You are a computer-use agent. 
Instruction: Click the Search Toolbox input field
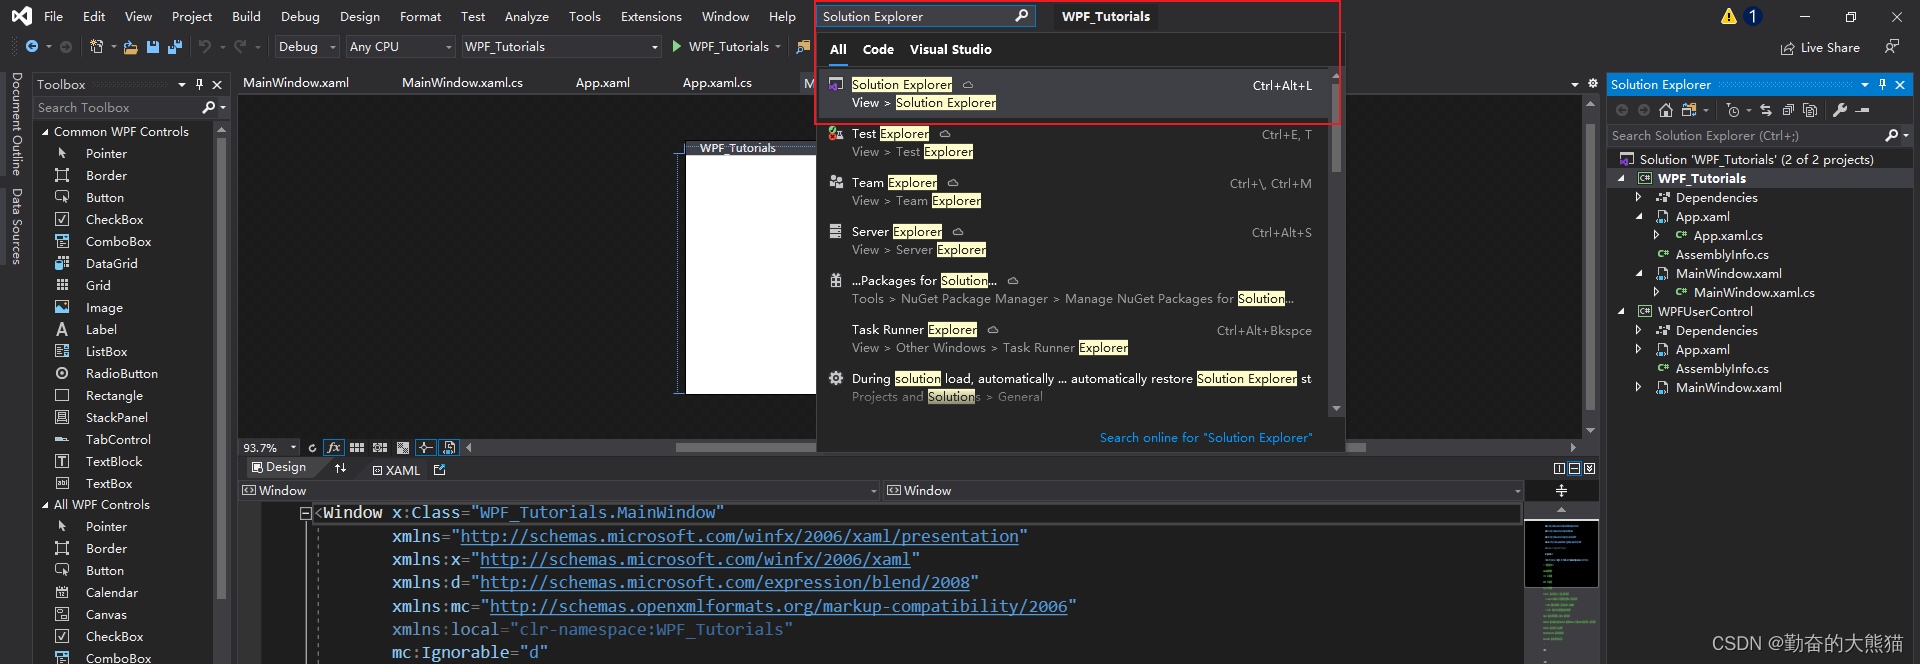118,108
